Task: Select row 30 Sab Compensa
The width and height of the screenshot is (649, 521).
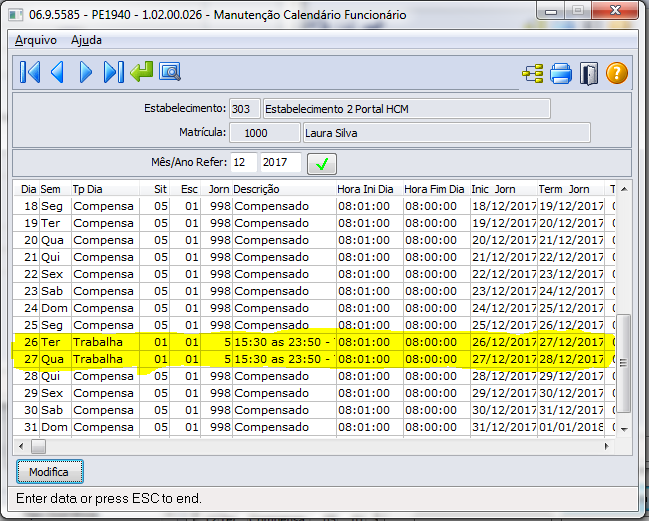Action: click(x=314, y=410)
